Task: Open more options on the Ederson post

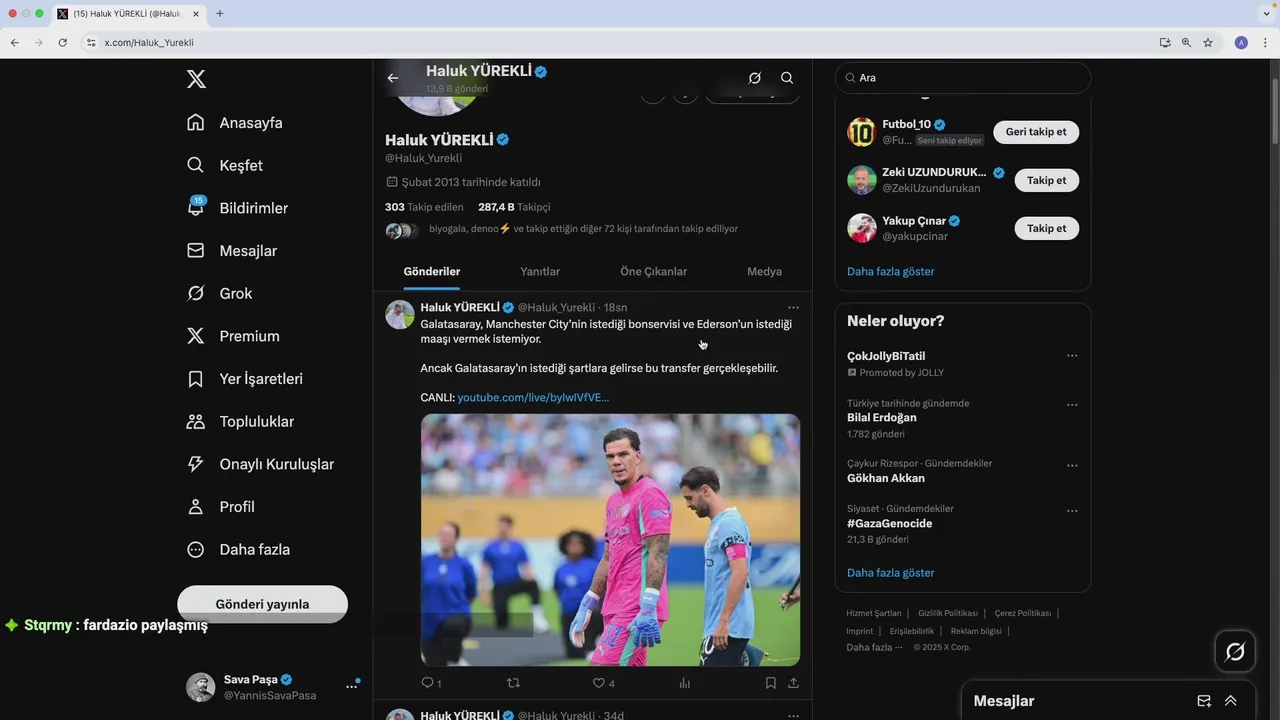Action: click(793, 307)
